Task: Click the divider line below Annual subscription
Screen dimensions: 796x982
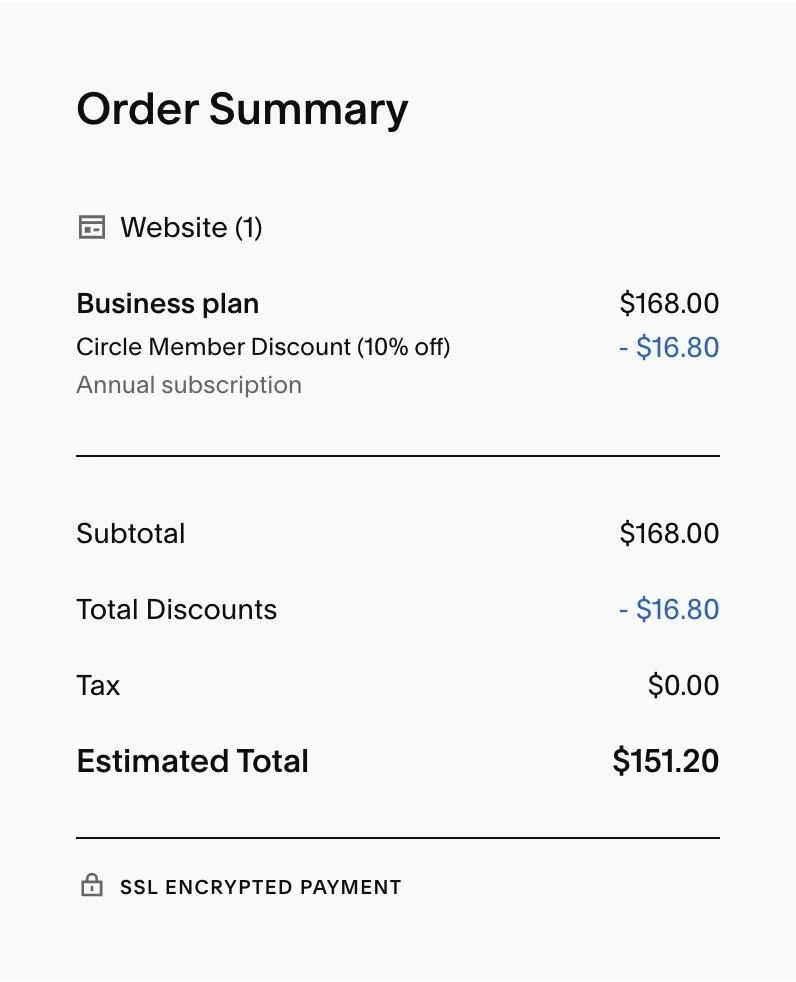Action: 398,456
